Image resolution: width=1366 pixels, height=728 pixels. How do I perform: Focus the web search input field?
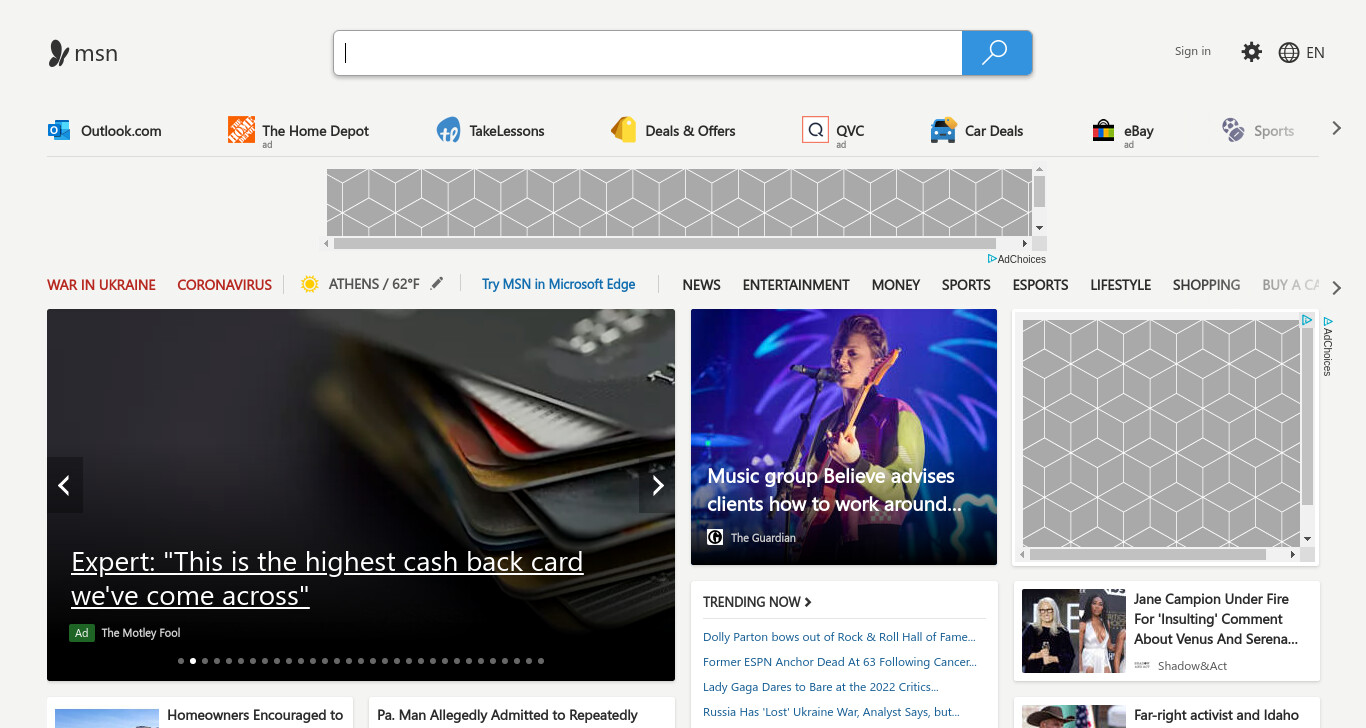(x=648, y=53)
